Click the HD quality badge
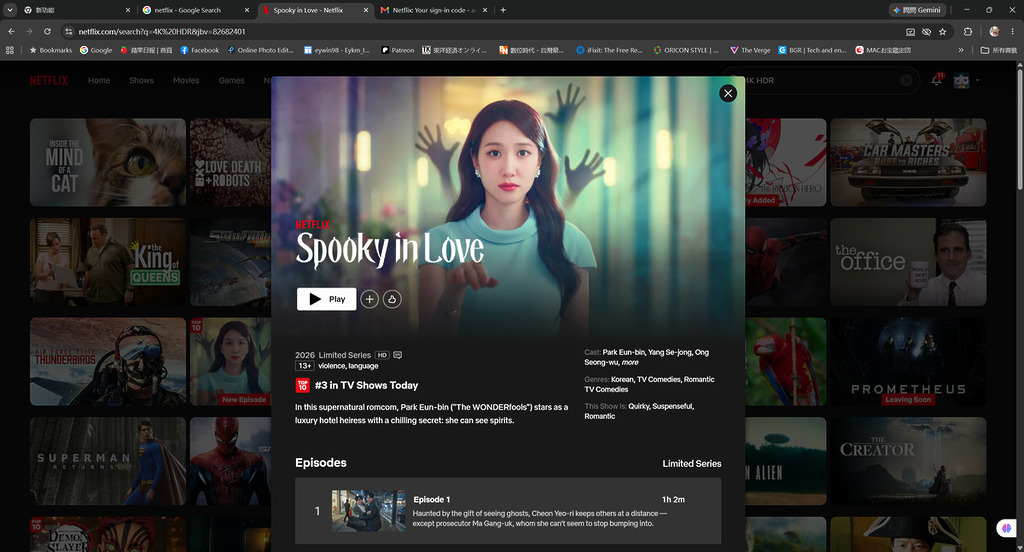This screenshot has width=1024, height=552. (382, 355)
